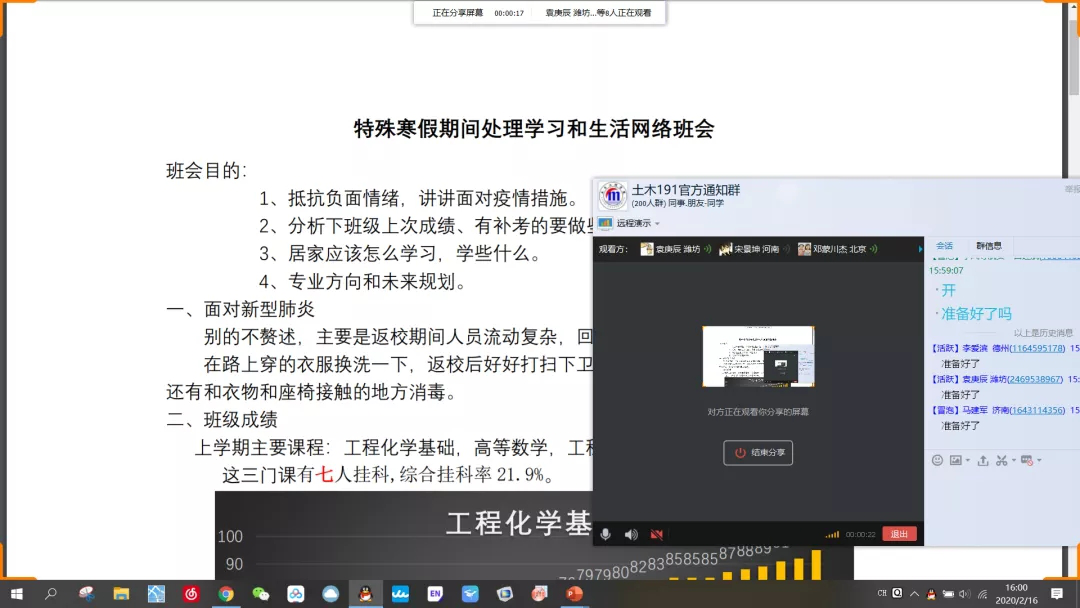This screenshot has height=608, width=1080.
Task: Click the file upload icon in chat
Action: point(983,460)
